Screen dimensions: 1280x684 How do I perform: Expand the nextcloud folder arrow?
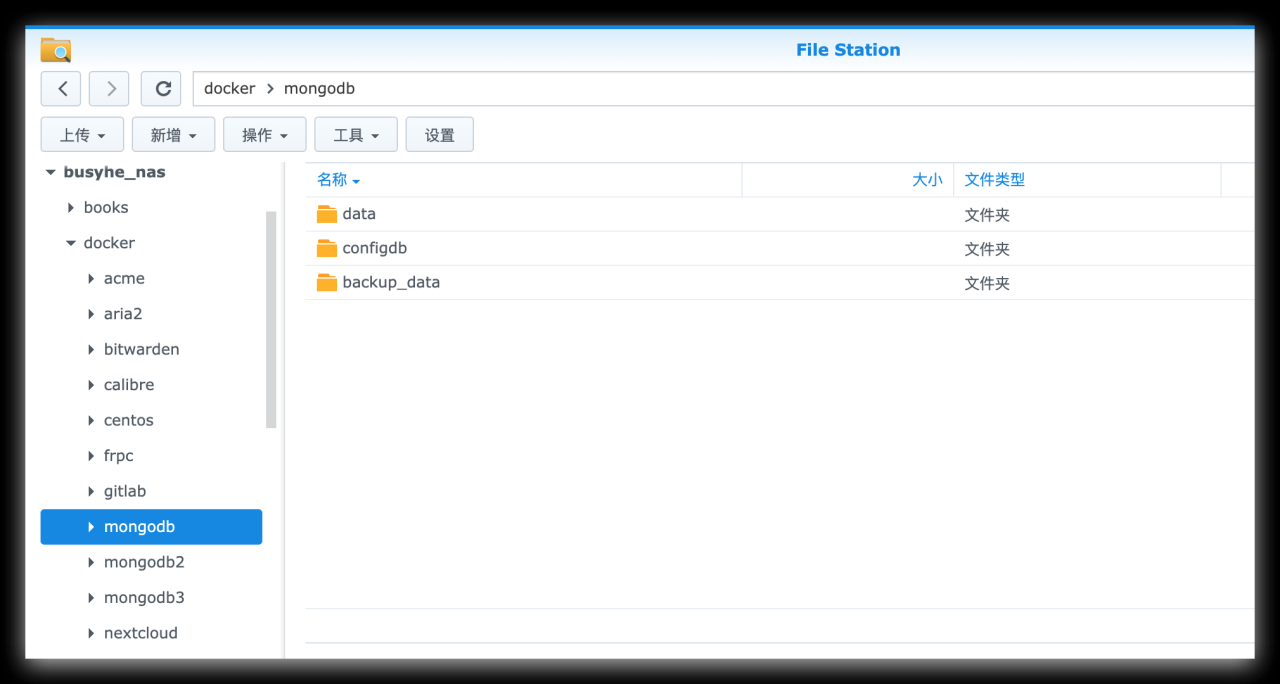pyautogui.click(x=91, y=634)
